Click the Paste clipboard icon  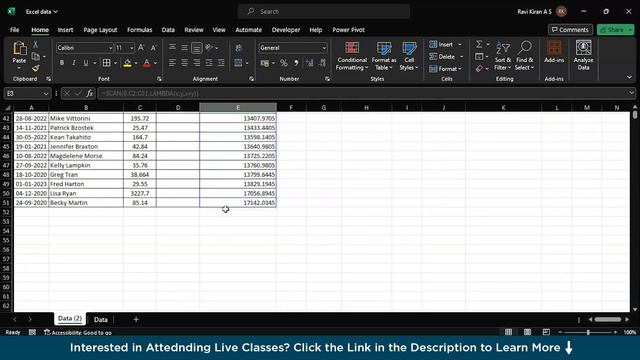coord(19,49)
